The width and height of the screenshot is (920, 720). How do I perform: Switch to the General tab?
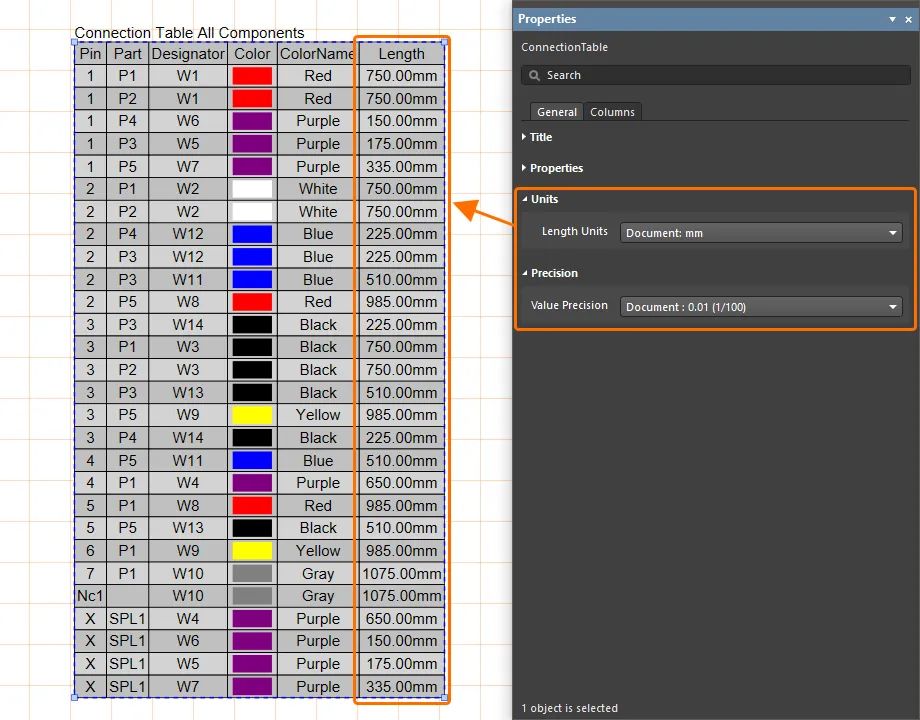point(556,112)
